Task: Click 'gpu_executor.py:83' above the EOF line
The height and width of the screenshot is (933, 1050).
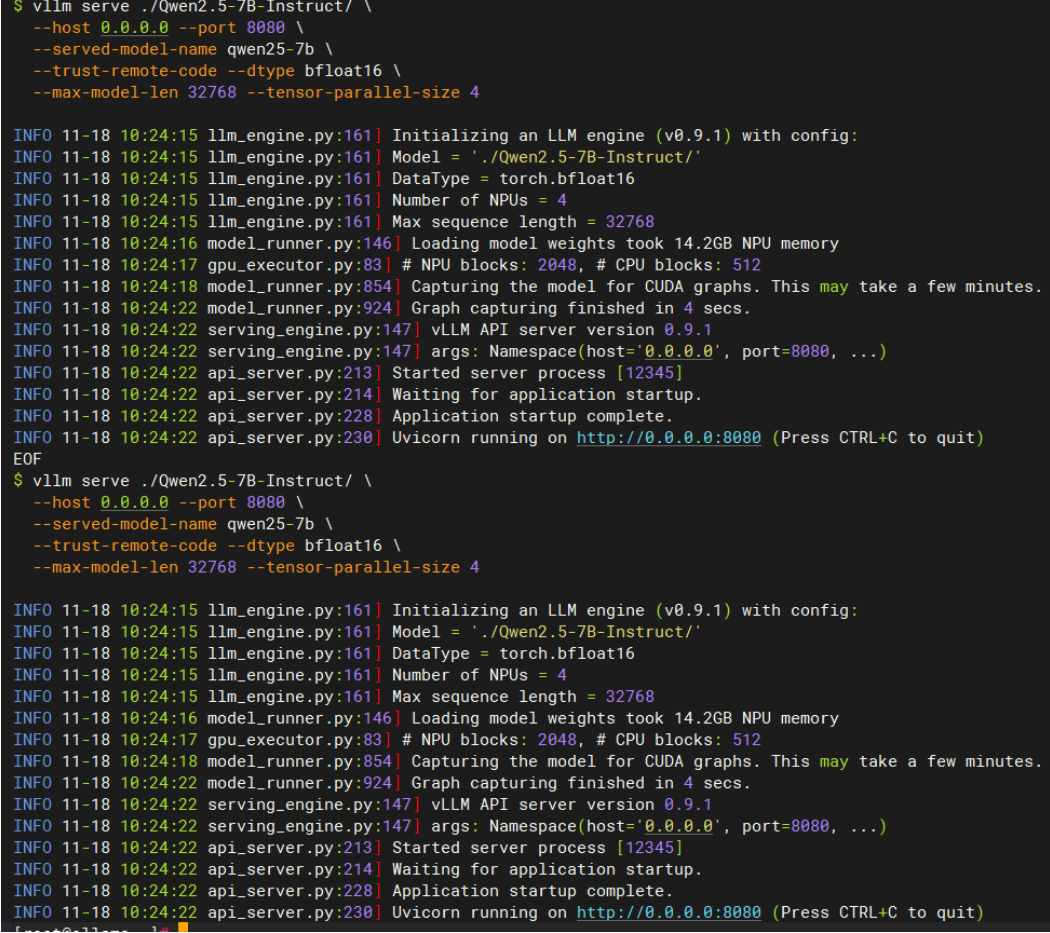Action: (295, 265)
